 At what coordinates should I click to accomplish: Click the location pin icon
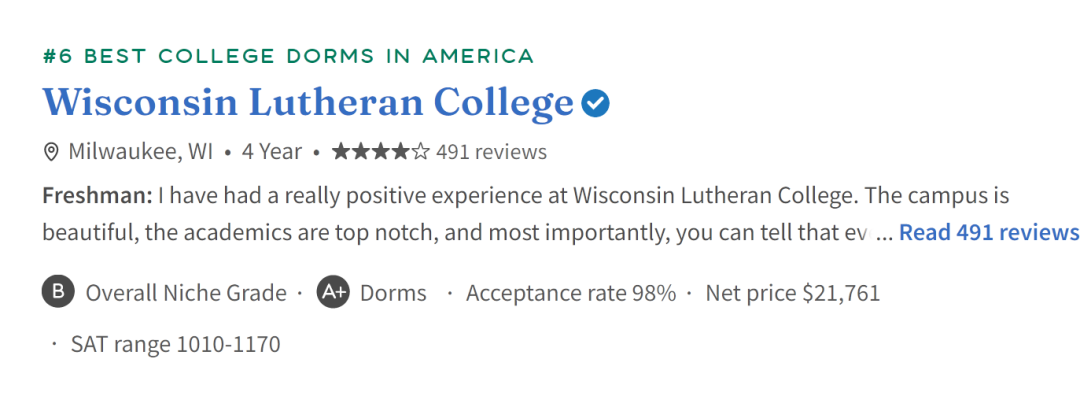(x=51, y=152)
